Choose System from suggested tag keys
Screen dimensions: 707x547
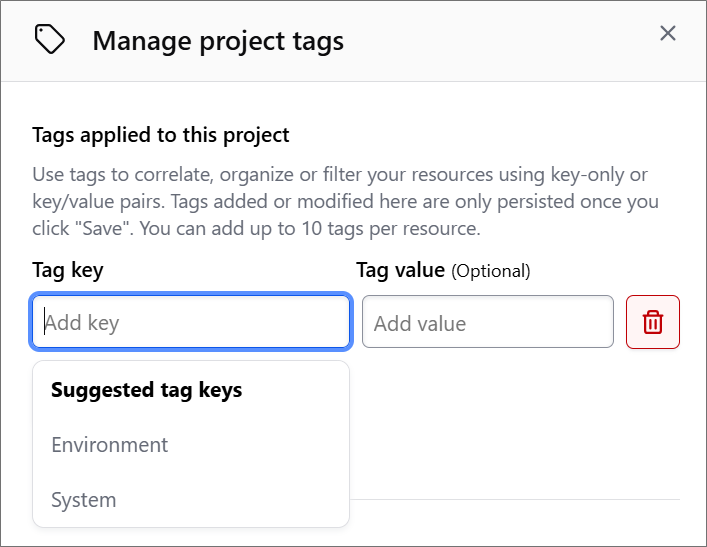click(x=83, y=500)
